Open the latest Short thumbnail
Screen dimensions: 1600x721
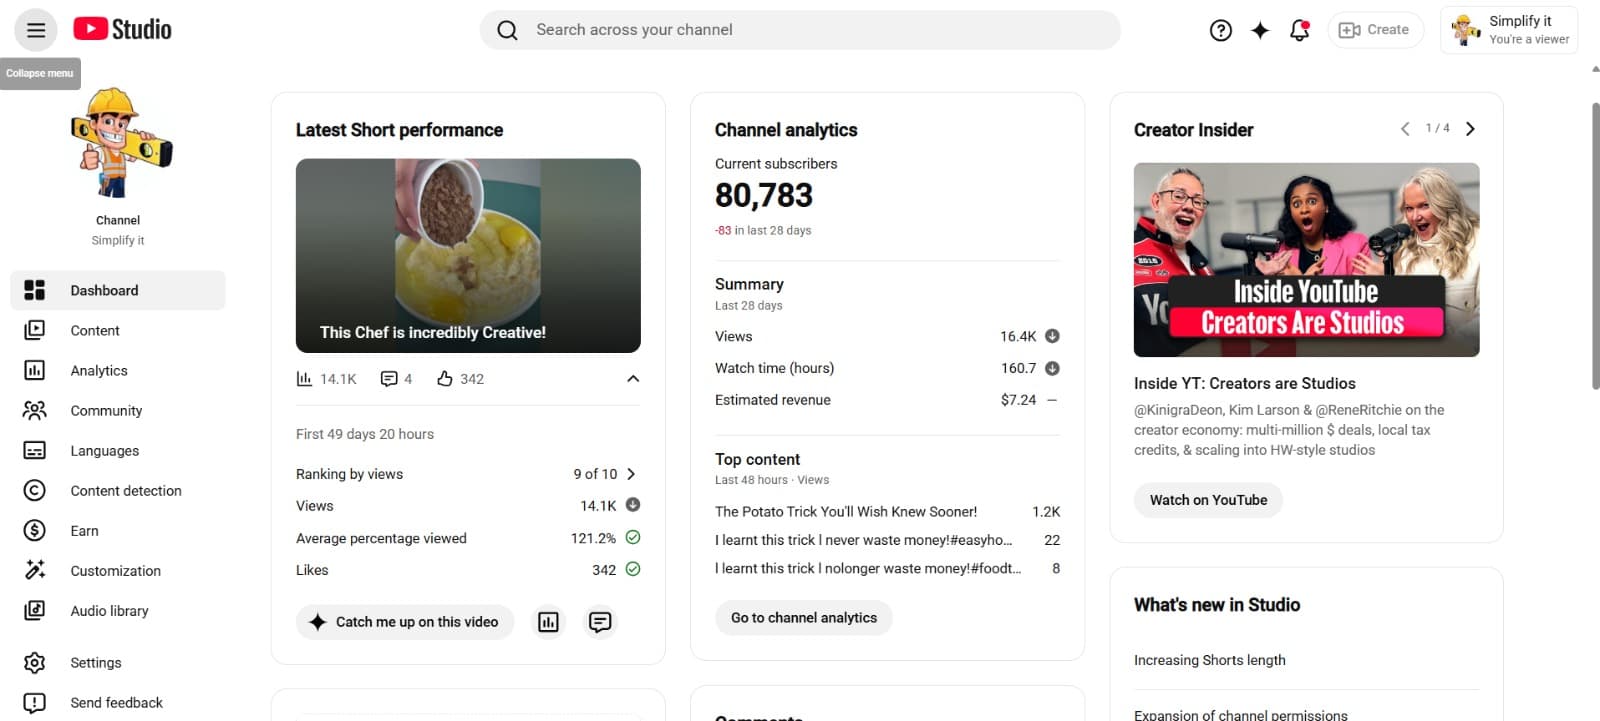tap(468, 255)
